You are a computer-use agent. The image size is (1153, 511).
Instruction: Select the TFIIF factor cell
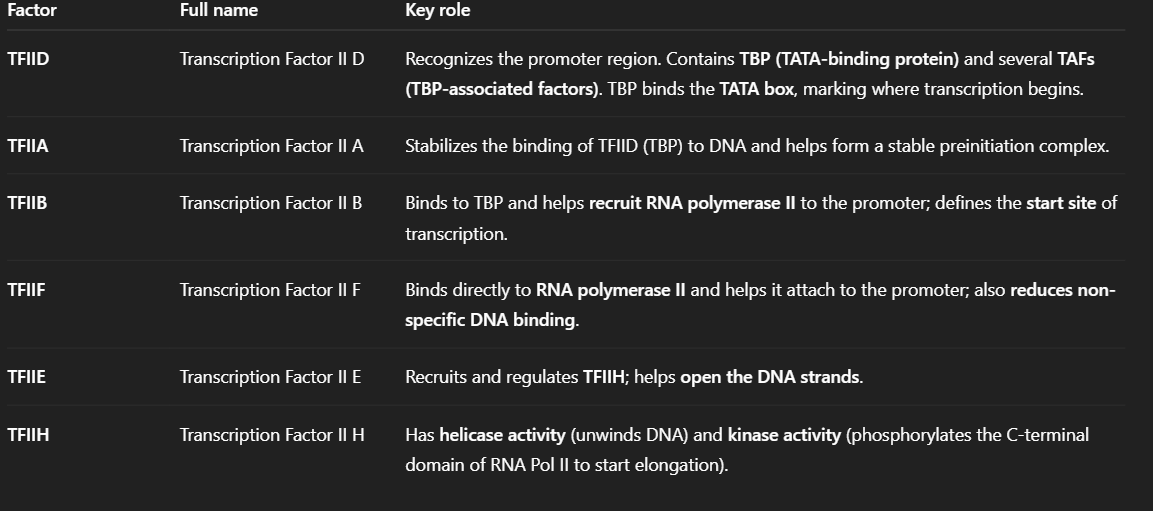(26, 290)
